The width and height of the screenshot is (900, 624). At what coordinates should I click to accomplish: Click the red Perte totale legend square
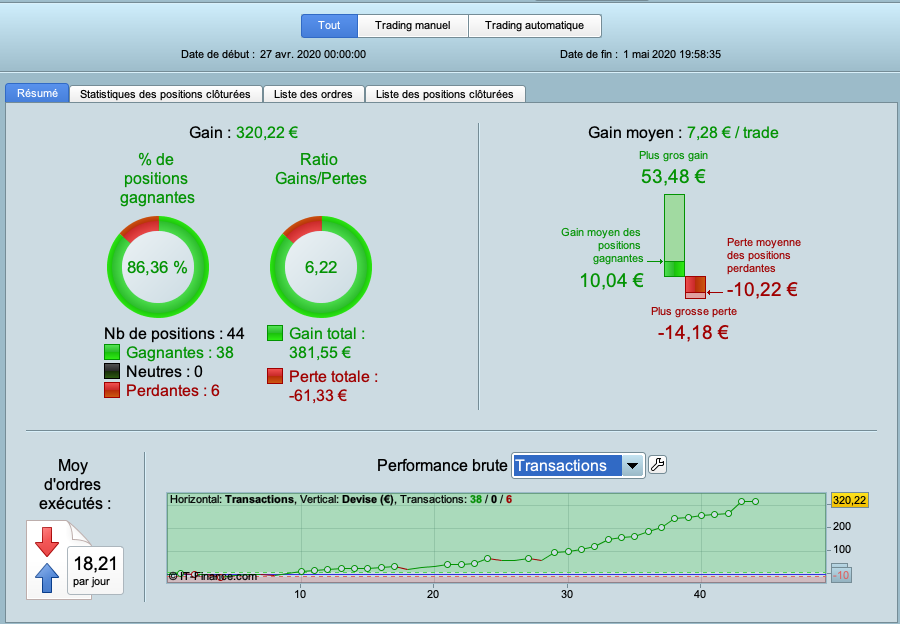tap(275, 377)
